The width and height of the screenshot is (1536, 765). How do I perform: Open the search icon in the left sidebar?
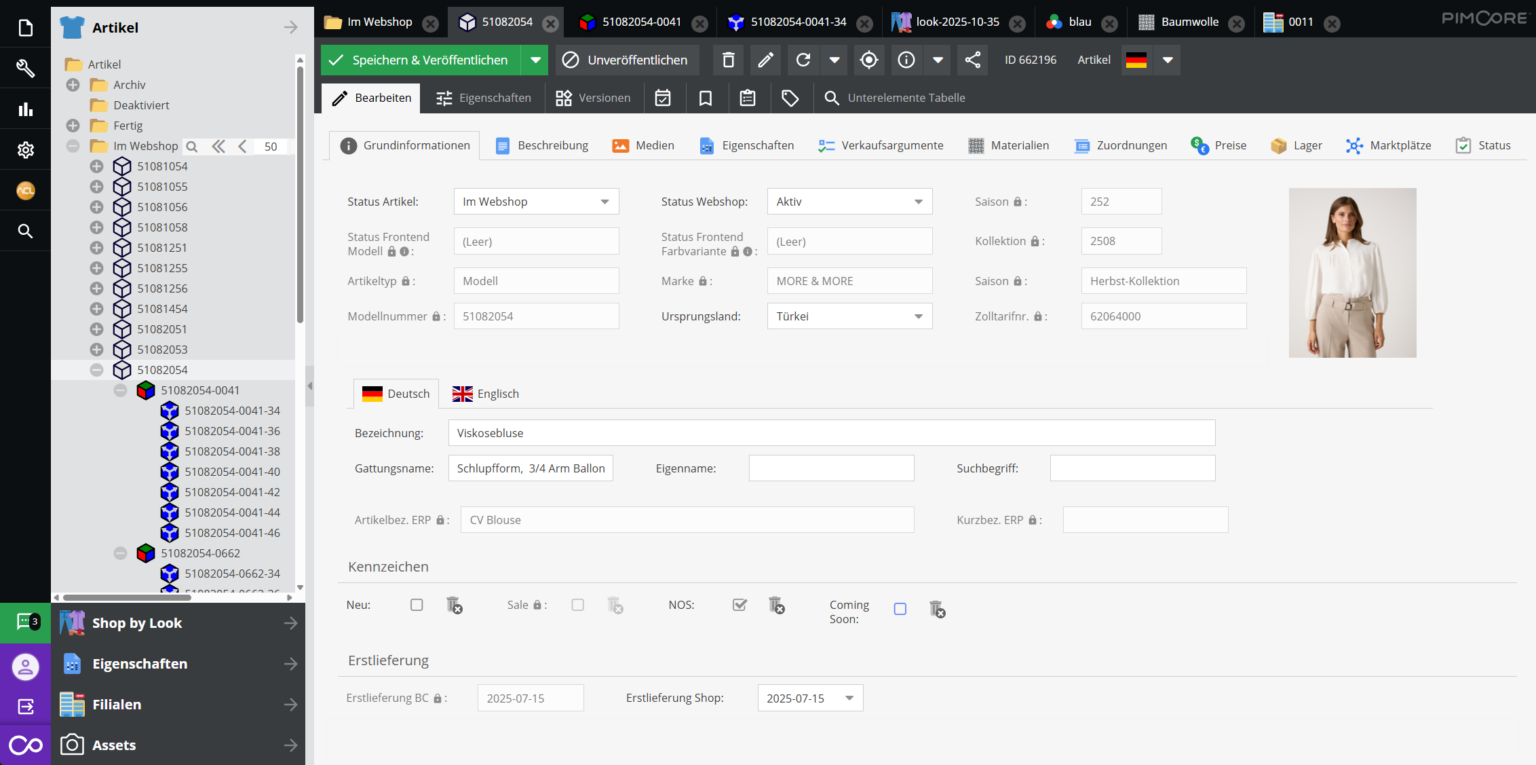tap(25, 230)
